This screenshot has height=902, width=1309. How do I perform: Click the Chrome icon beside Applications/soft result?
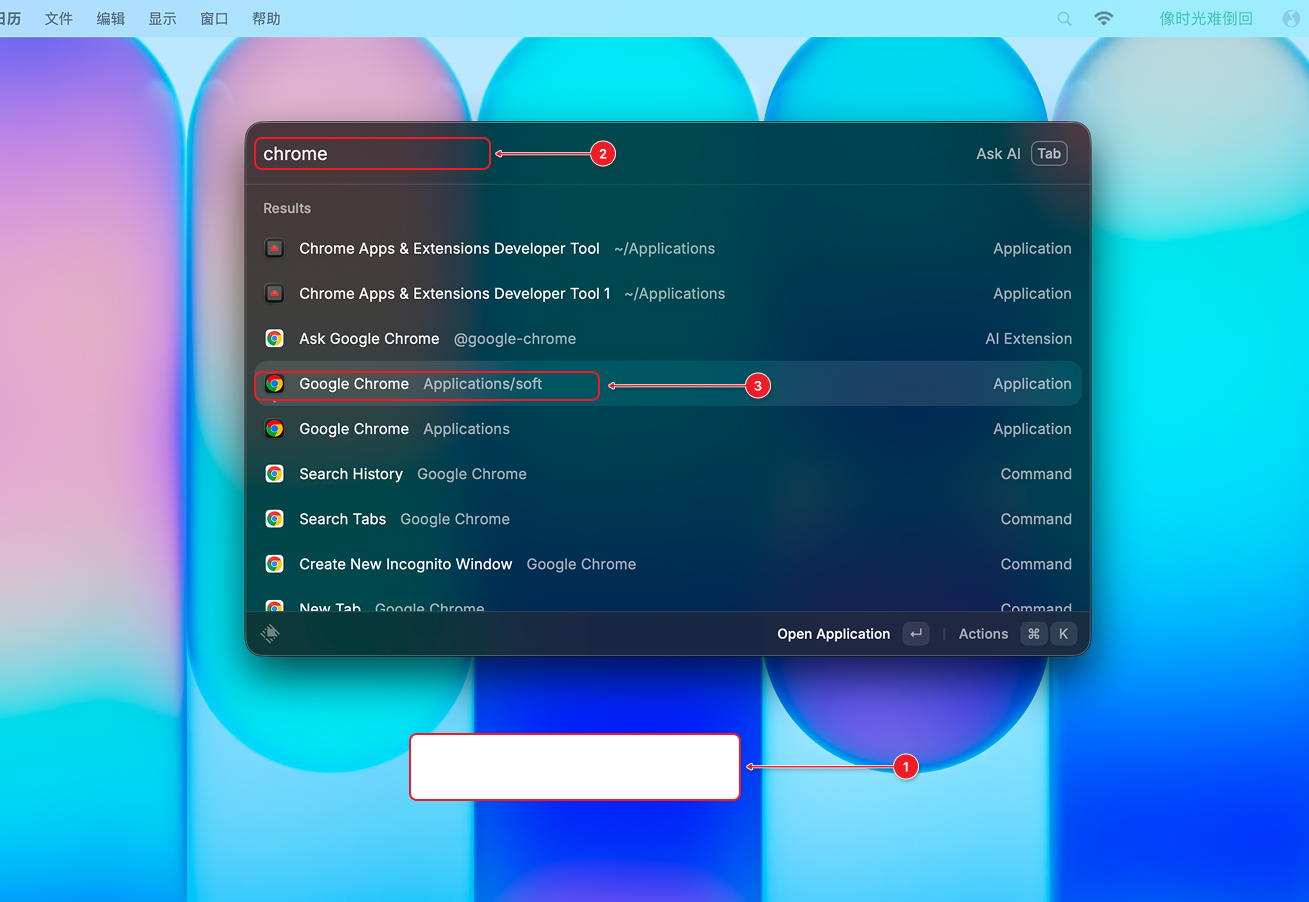tap(274, 383)
